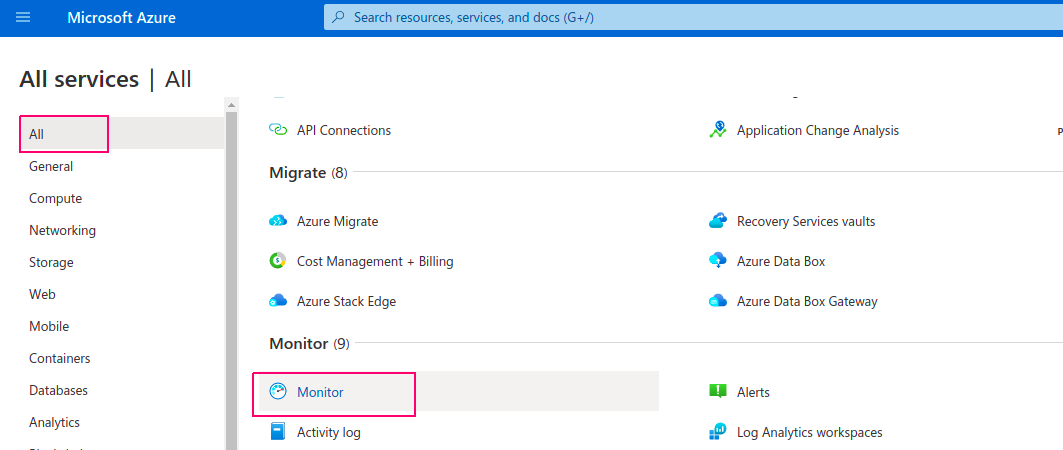Open the Alerts service
This screenshot has height=450, width=1063.
point(753,392)
